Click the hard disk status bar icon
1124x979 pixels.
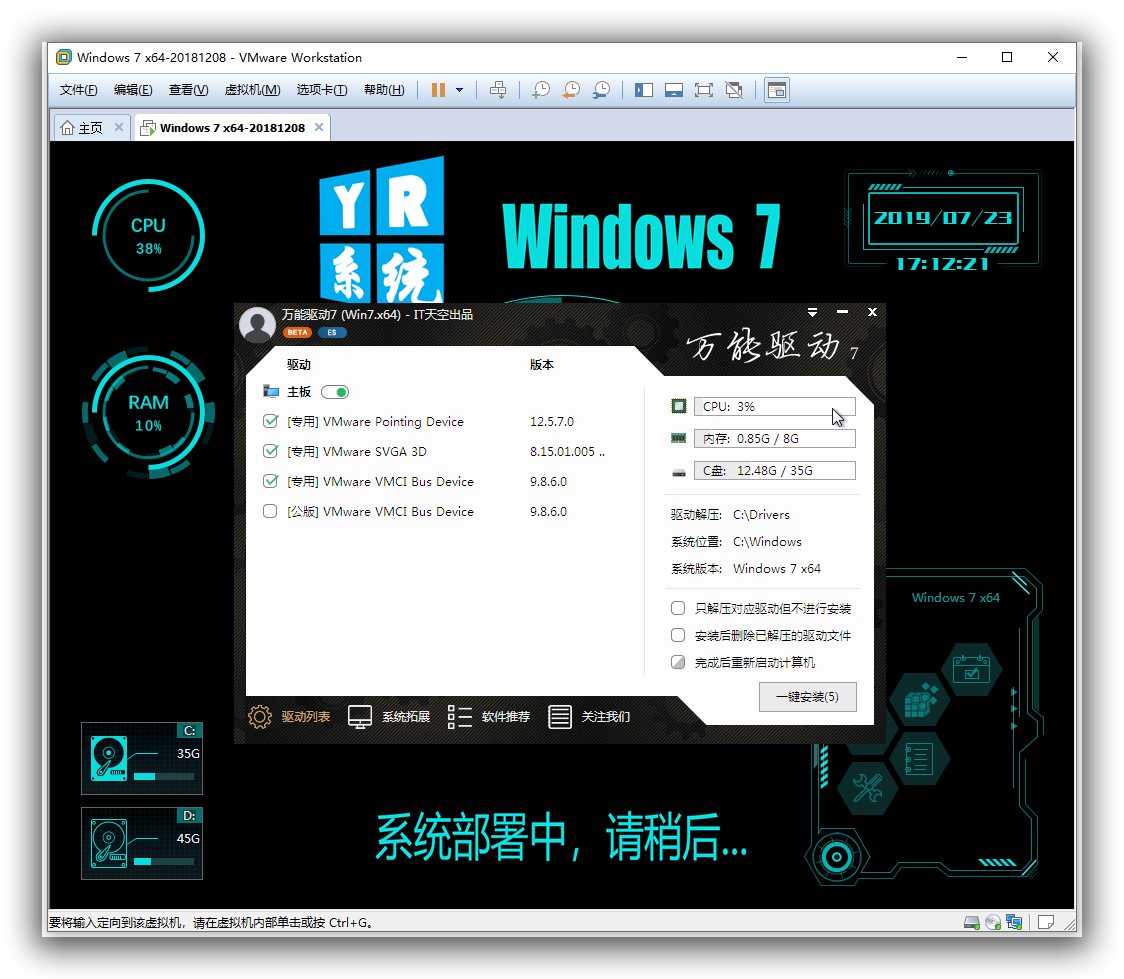pyautogui.click(x=971, y=922)
